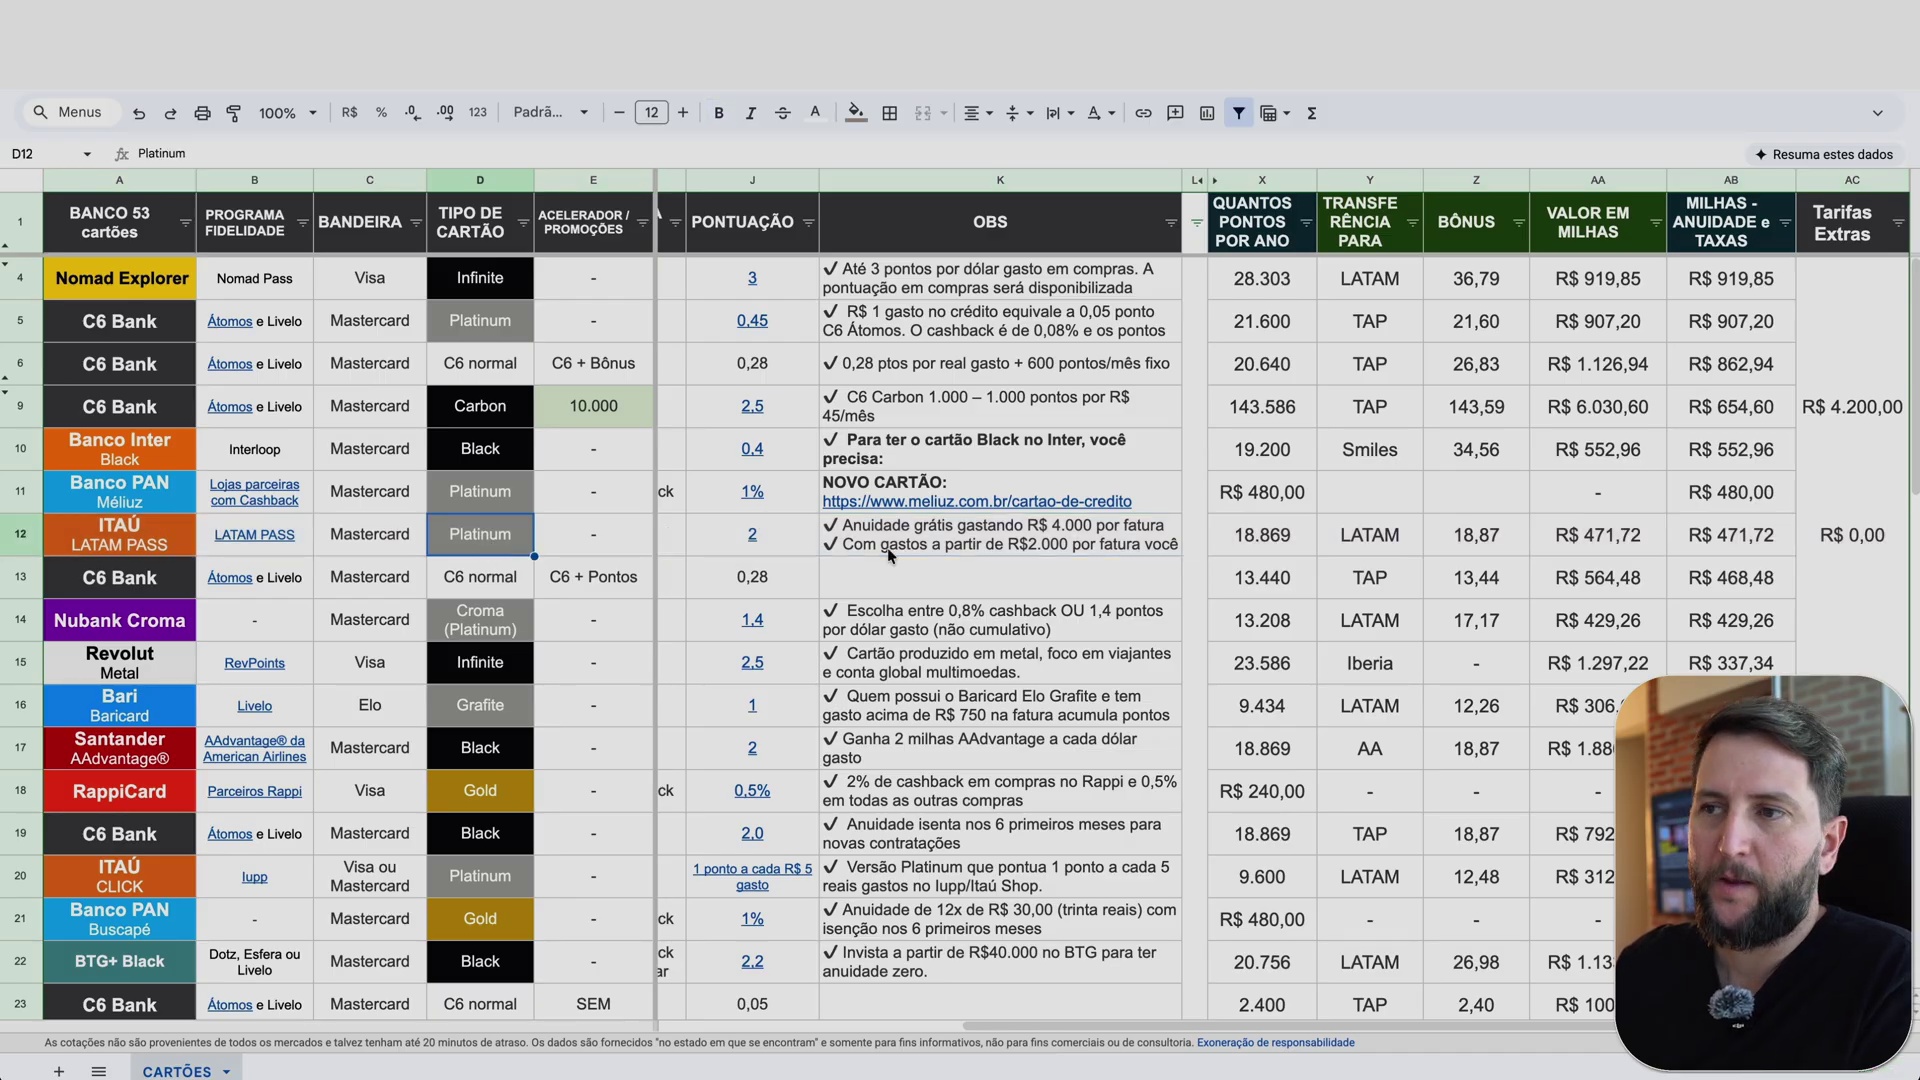
Task: Open the filter views table icon
Action: click(x=1274, y=113)
